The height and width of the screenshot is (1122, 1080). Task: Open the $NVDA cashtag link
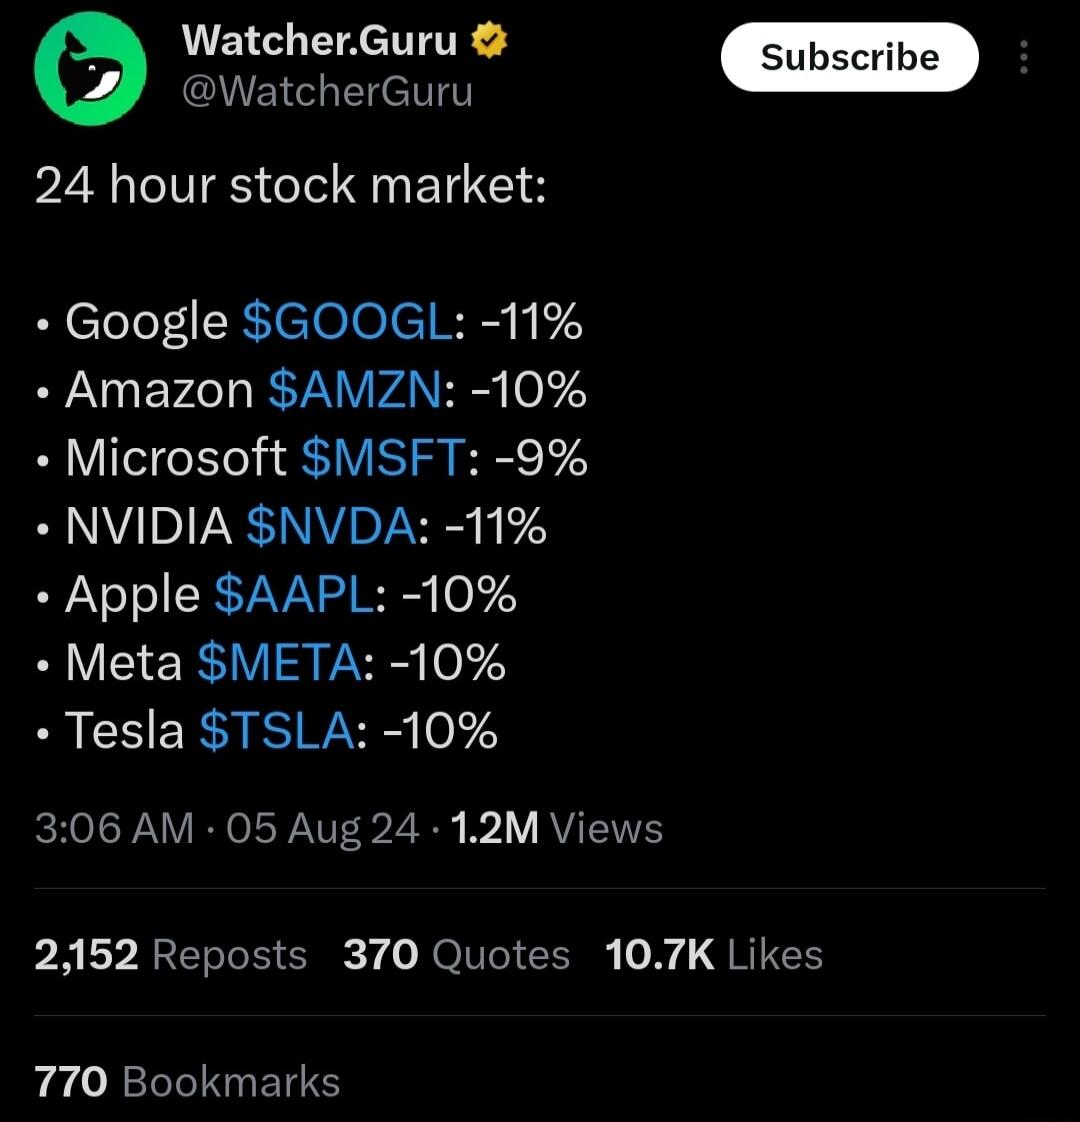coord(330,526)
